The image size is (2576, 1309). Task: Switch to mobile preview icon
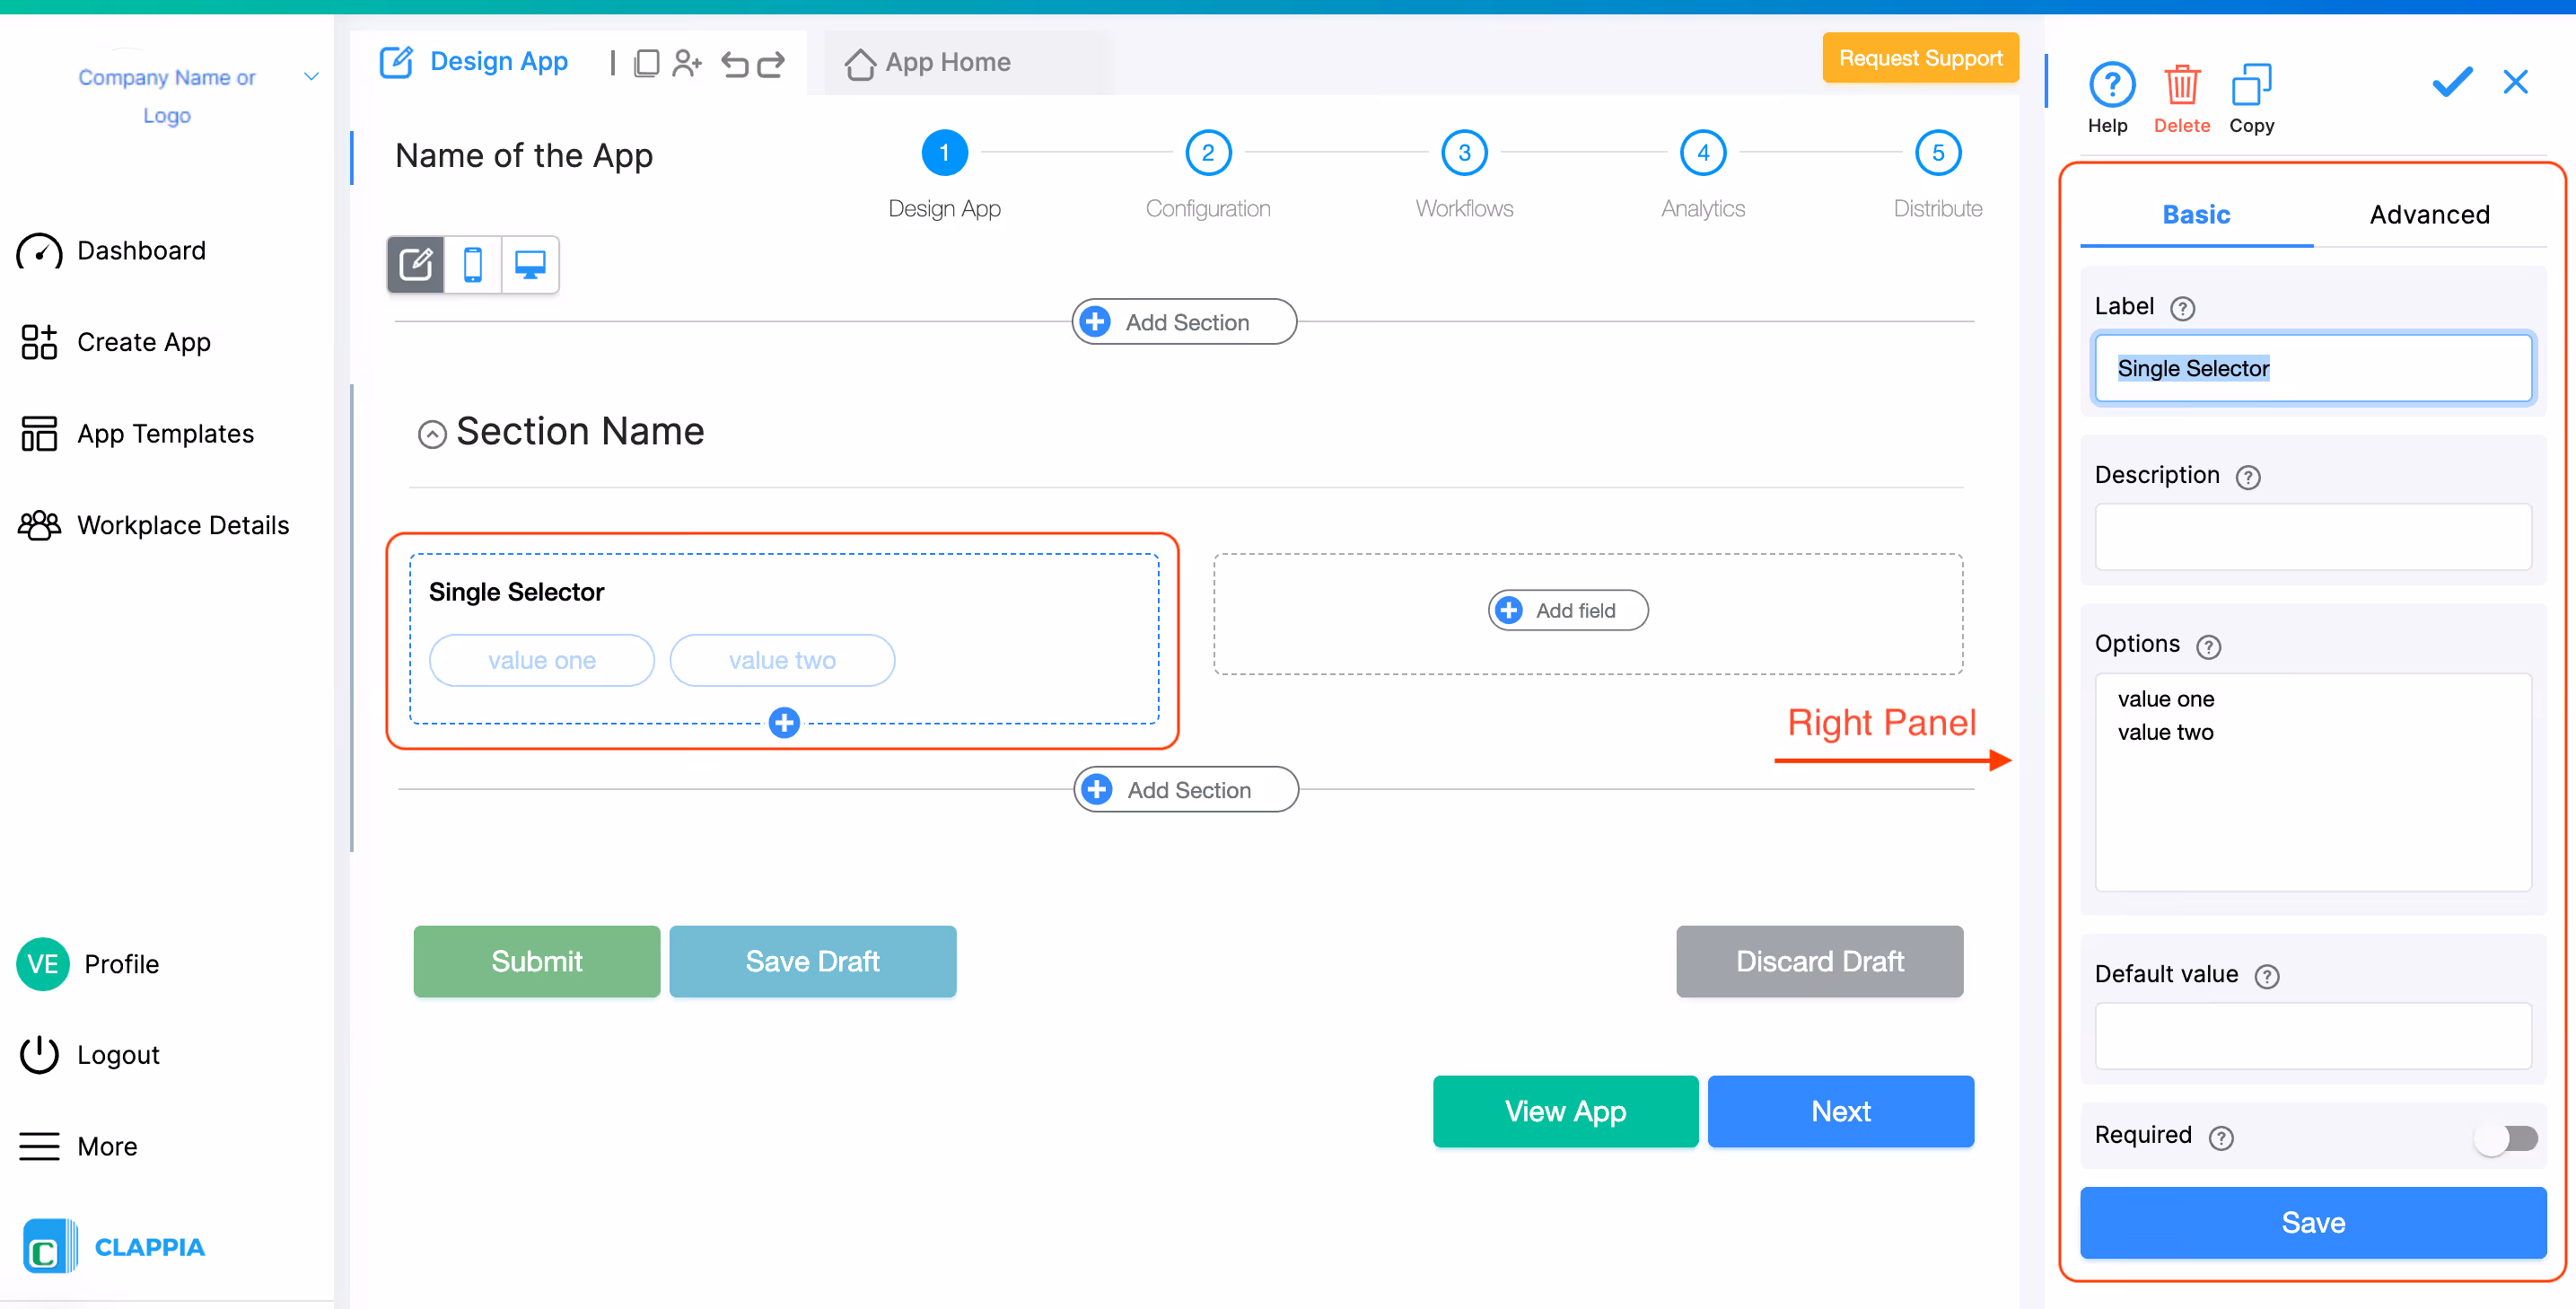click(x=473, y=265)
